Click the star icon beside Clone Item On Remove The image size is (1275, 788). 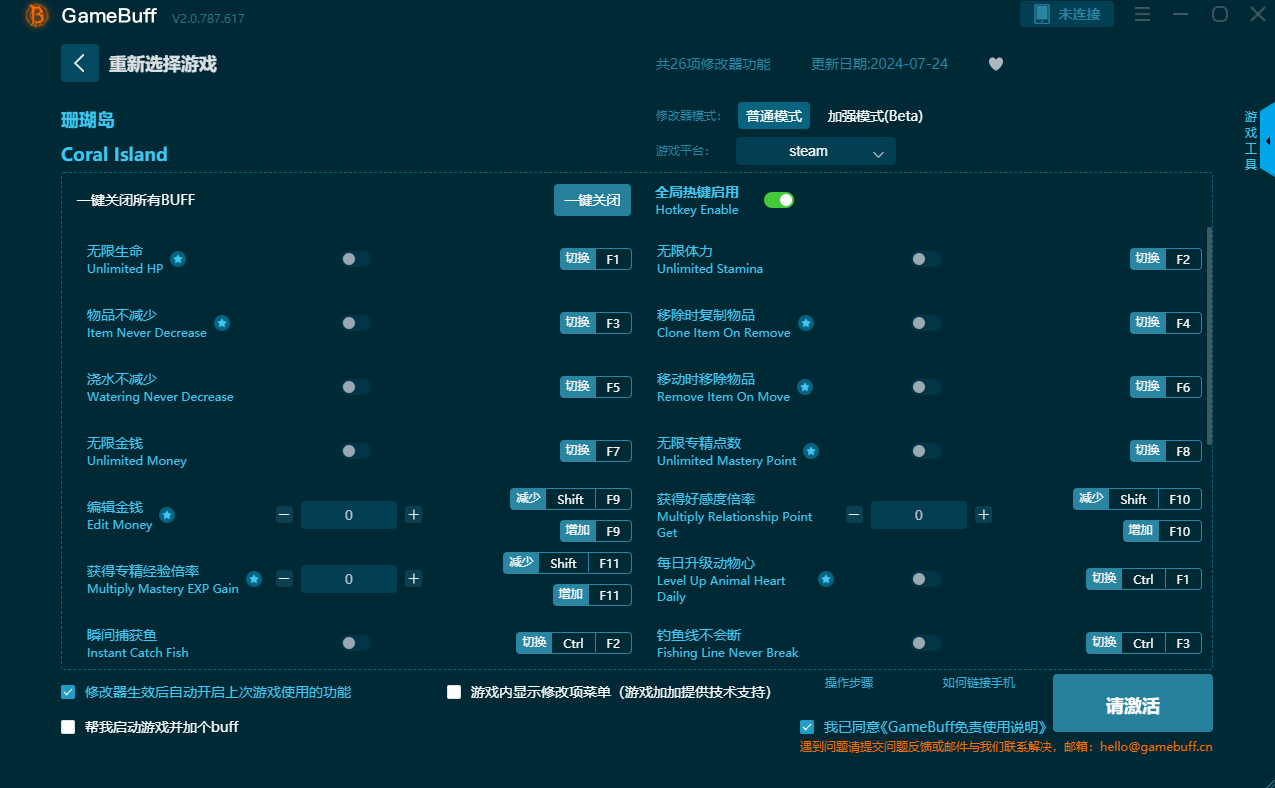pyautogui.click(x=806, y=323)
